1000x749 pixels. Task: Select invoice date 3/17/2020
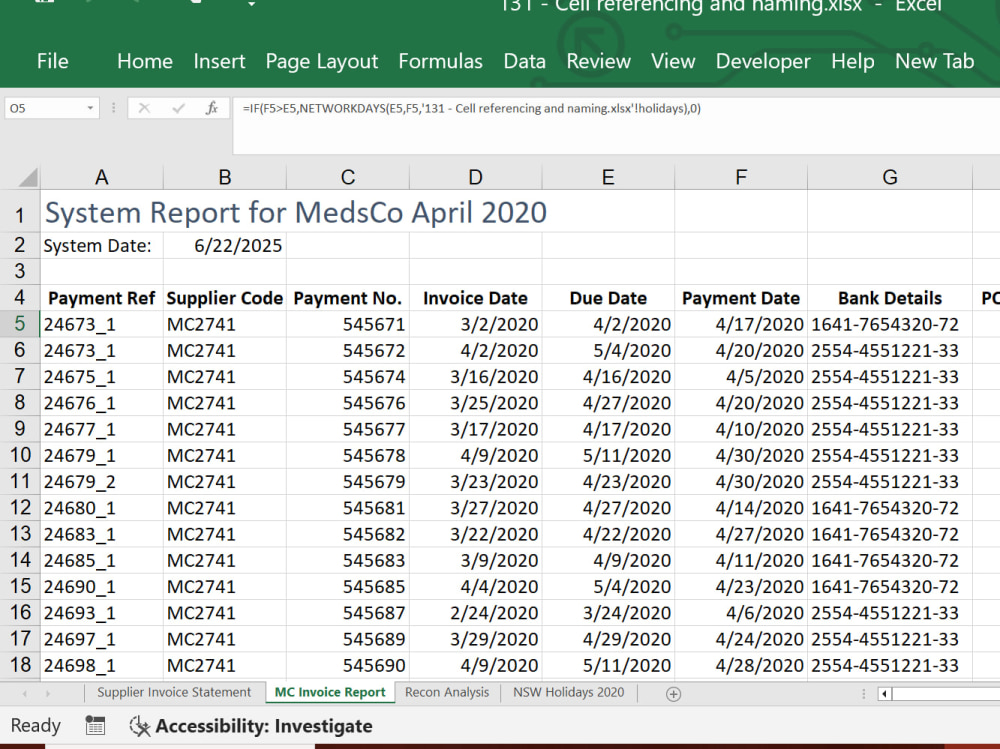pyautogui.click(x=475, y=429)
